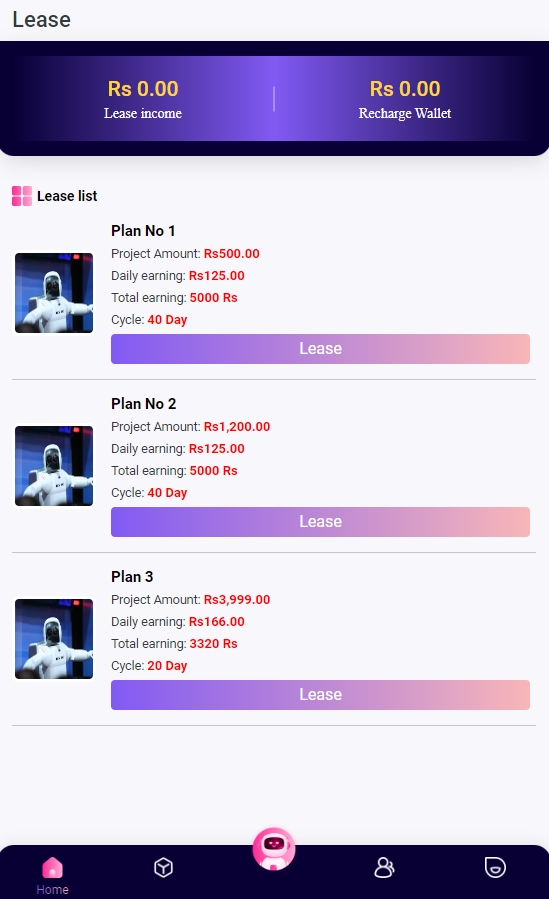Select the Plan No 2 robot thumbnail
549x899 pixels.
pos(54,466)
